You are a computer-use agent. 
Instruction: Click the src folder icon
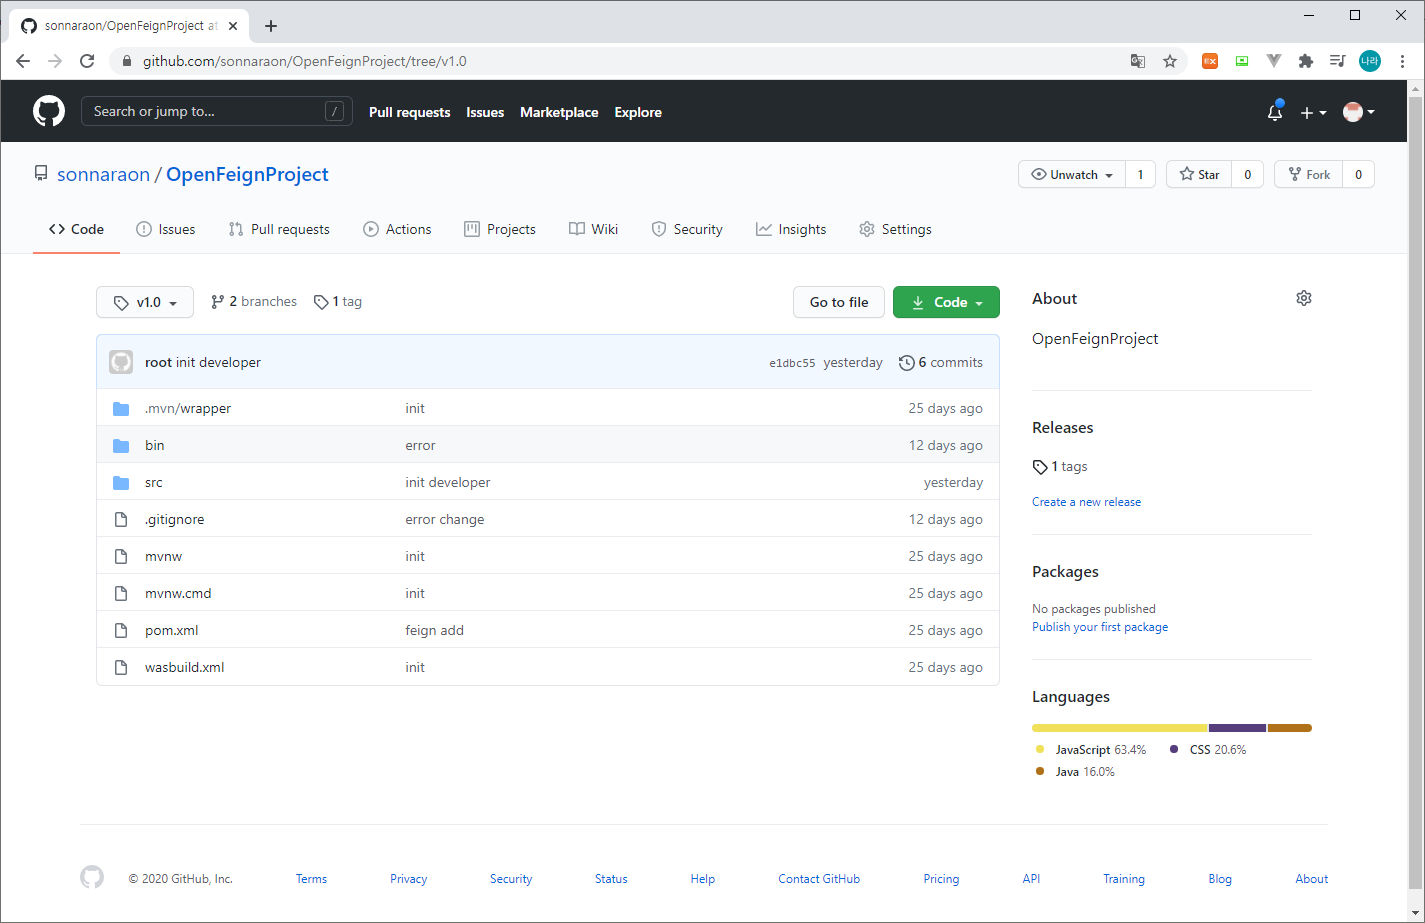[121, 482]
